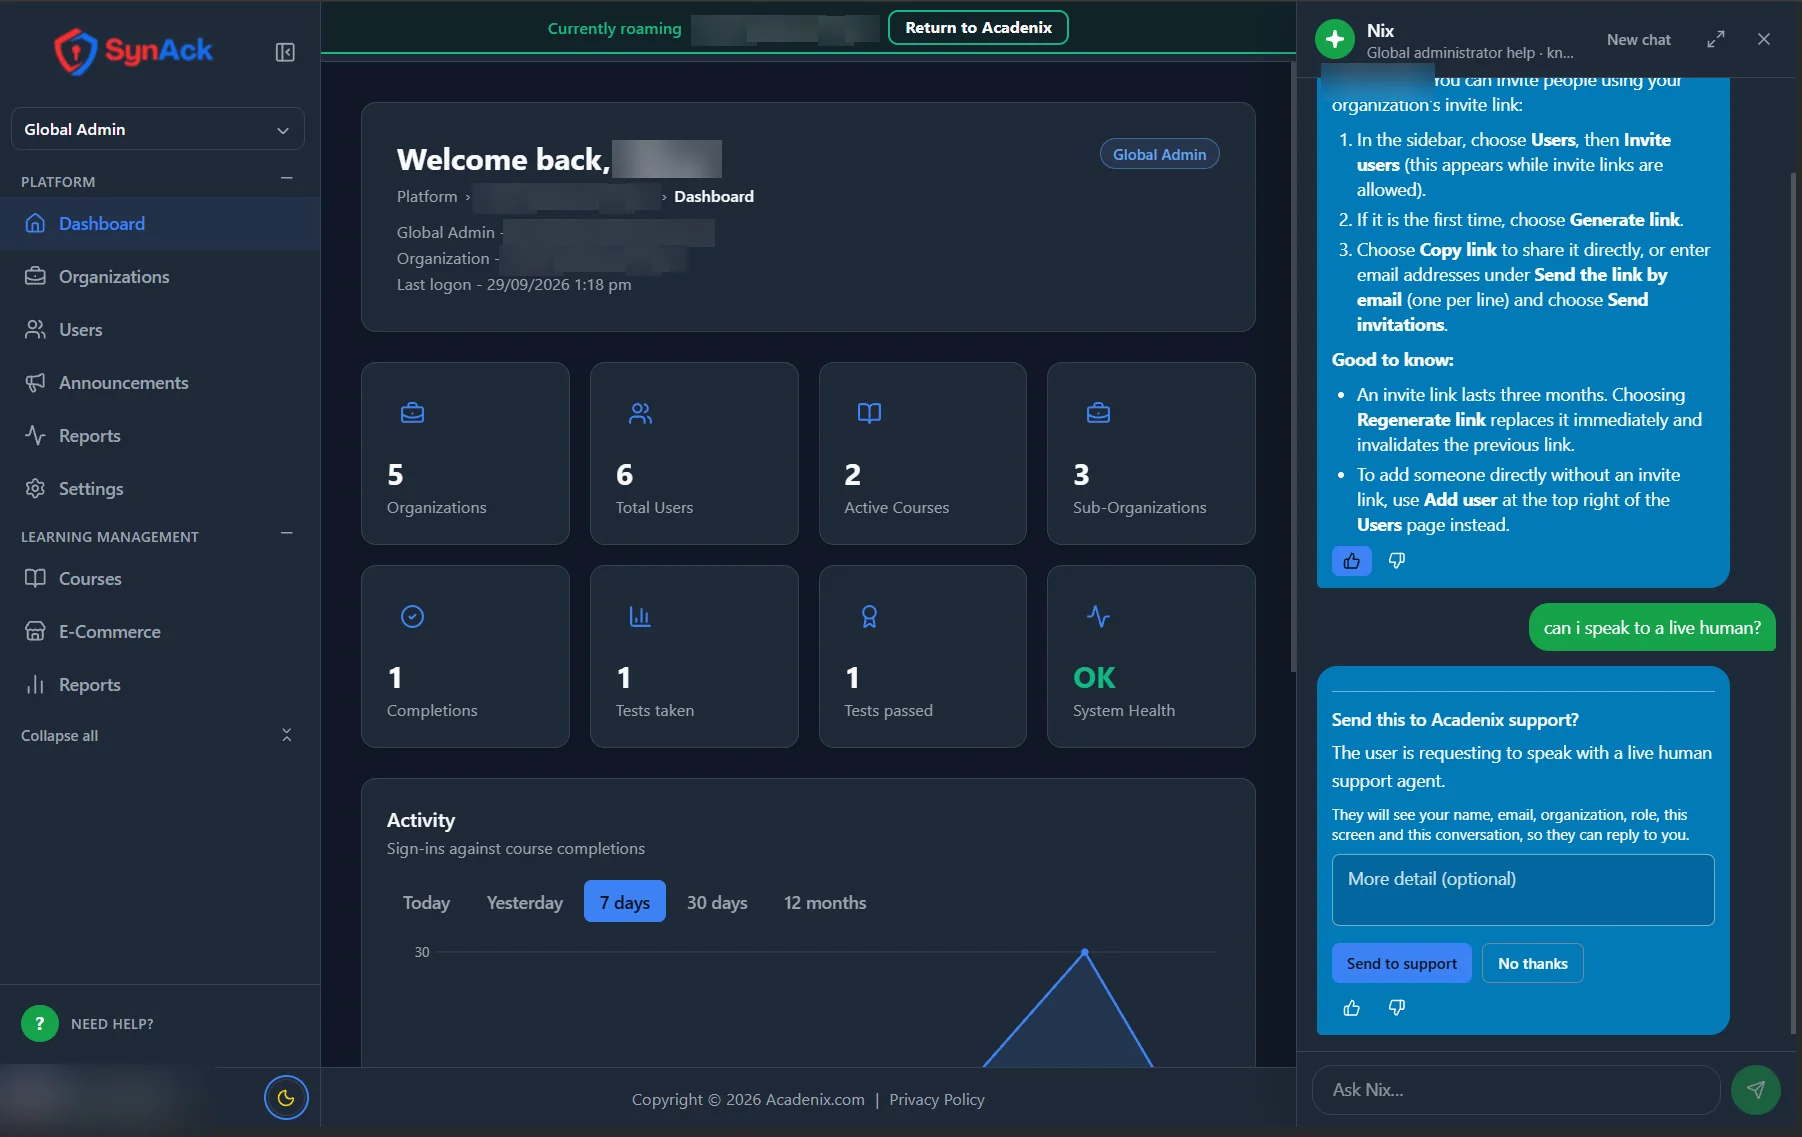
Task: Go to Organizations page
Action: pos(160,276)
